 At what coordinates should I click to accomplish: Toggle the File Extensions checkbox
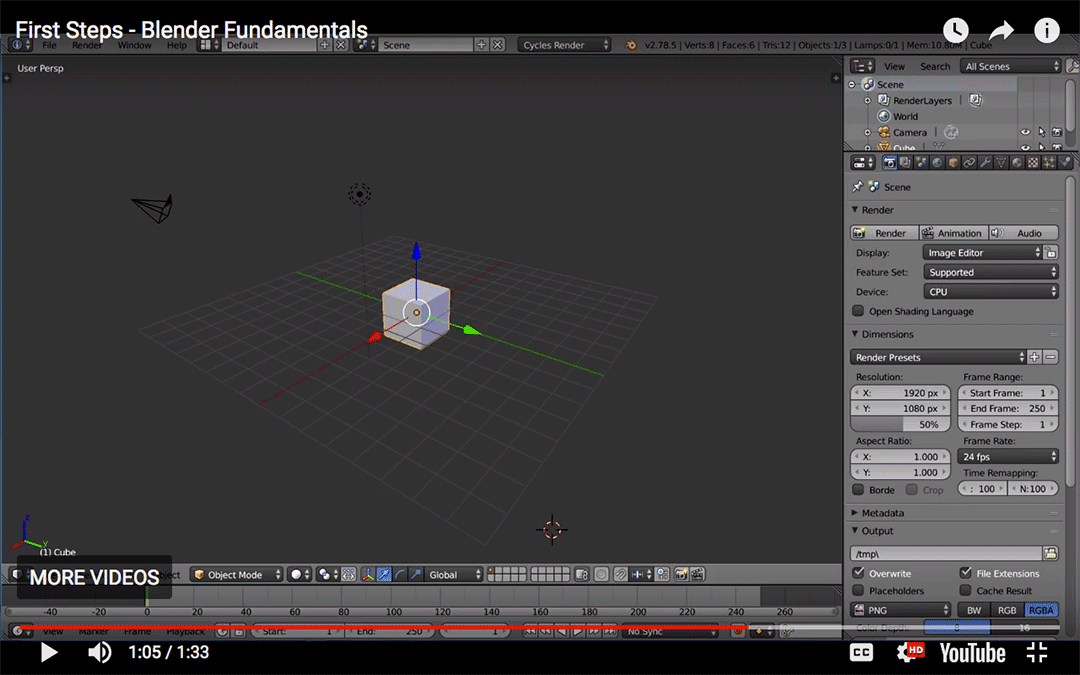pyautogui.click(x=966, y=572)
